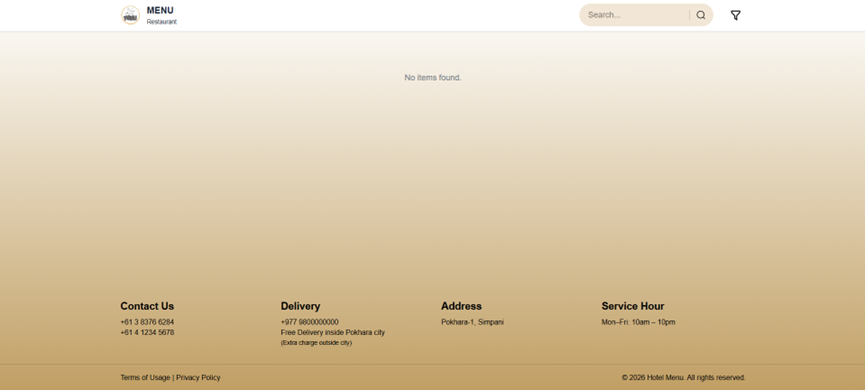Click Mon–Fri: 10am – 10pm hours text

point(638,322)
